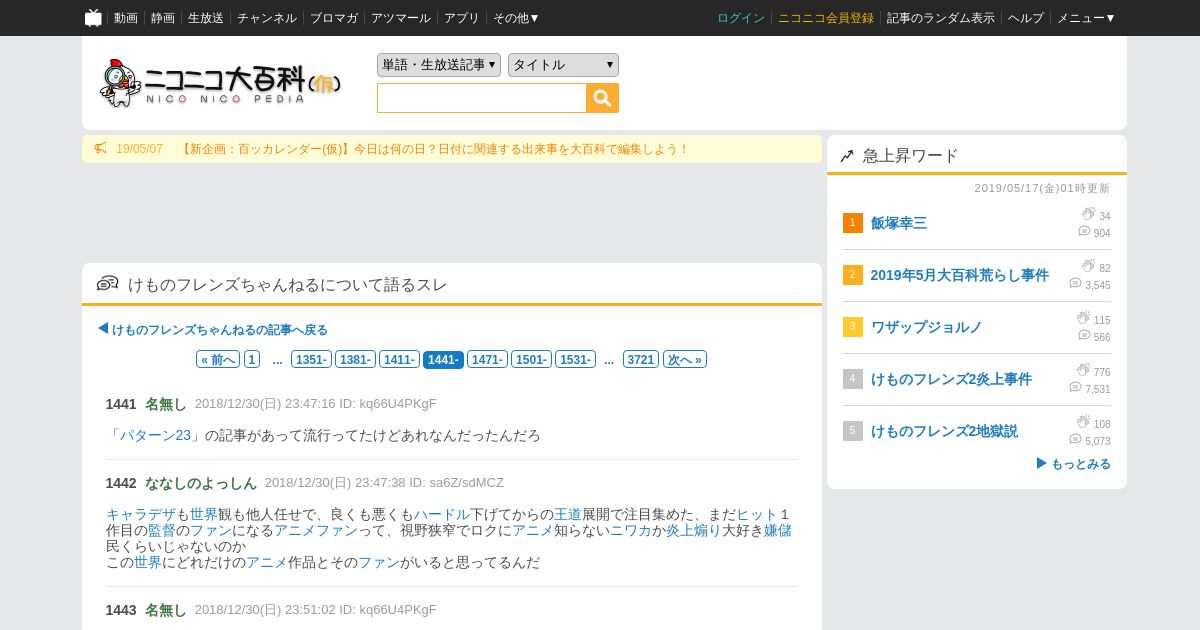Open 2019年5月大百科荒らし事件 article

coord(960,275)
